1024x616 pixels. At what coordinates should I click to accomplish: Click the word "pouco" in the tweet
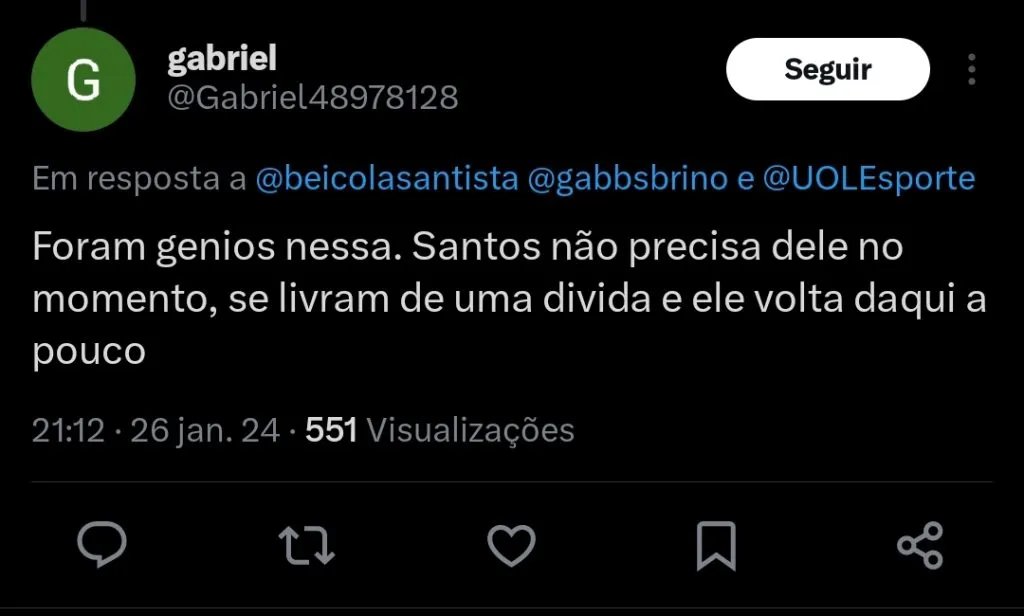click(x=89, y=352)
